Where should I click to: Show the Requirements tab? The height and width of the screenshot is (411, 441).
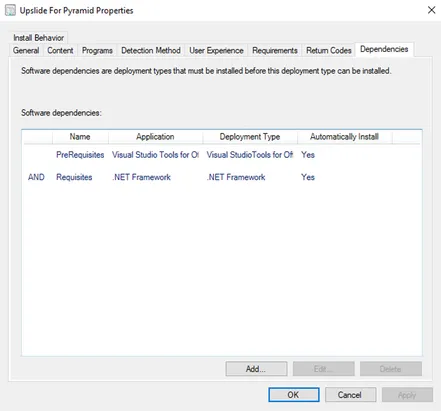(x=275, y=50)
